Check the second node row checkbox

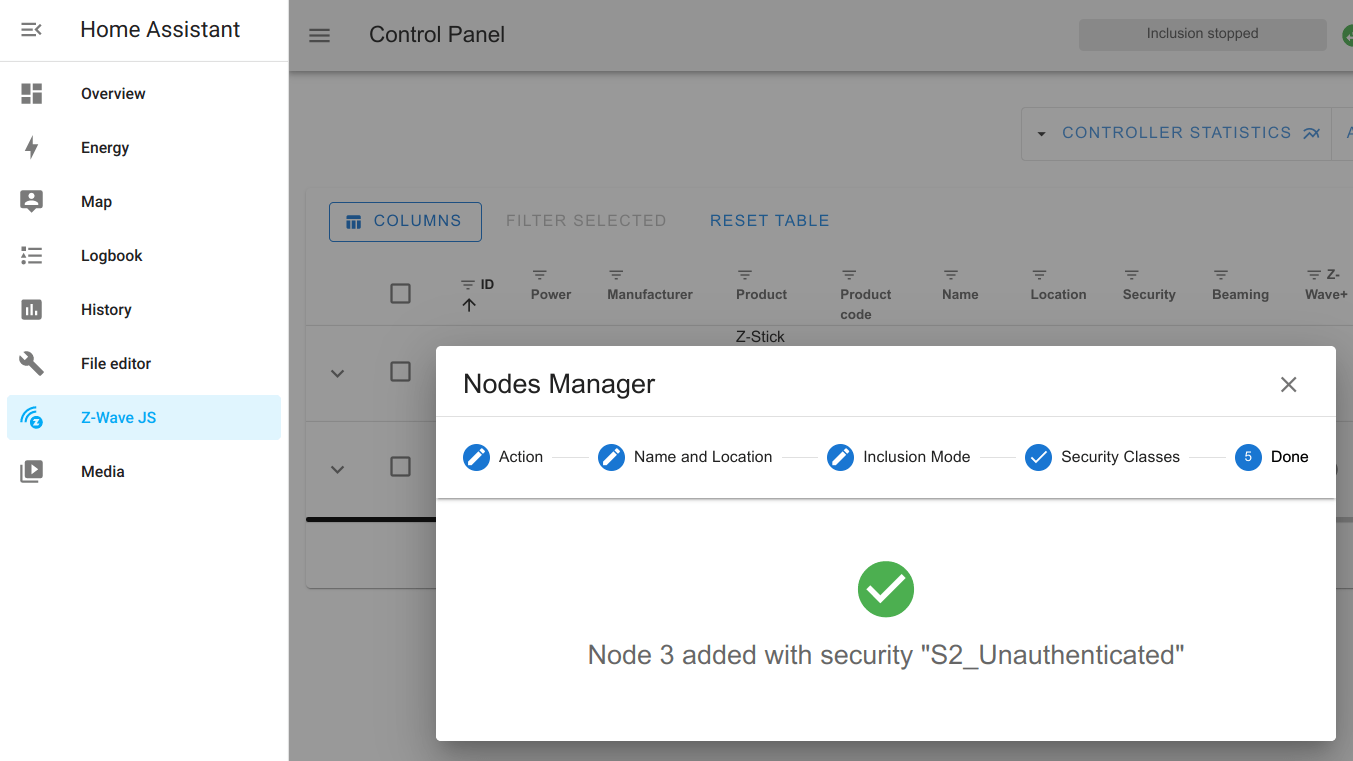pyautogui.click(x=400, y=468)
